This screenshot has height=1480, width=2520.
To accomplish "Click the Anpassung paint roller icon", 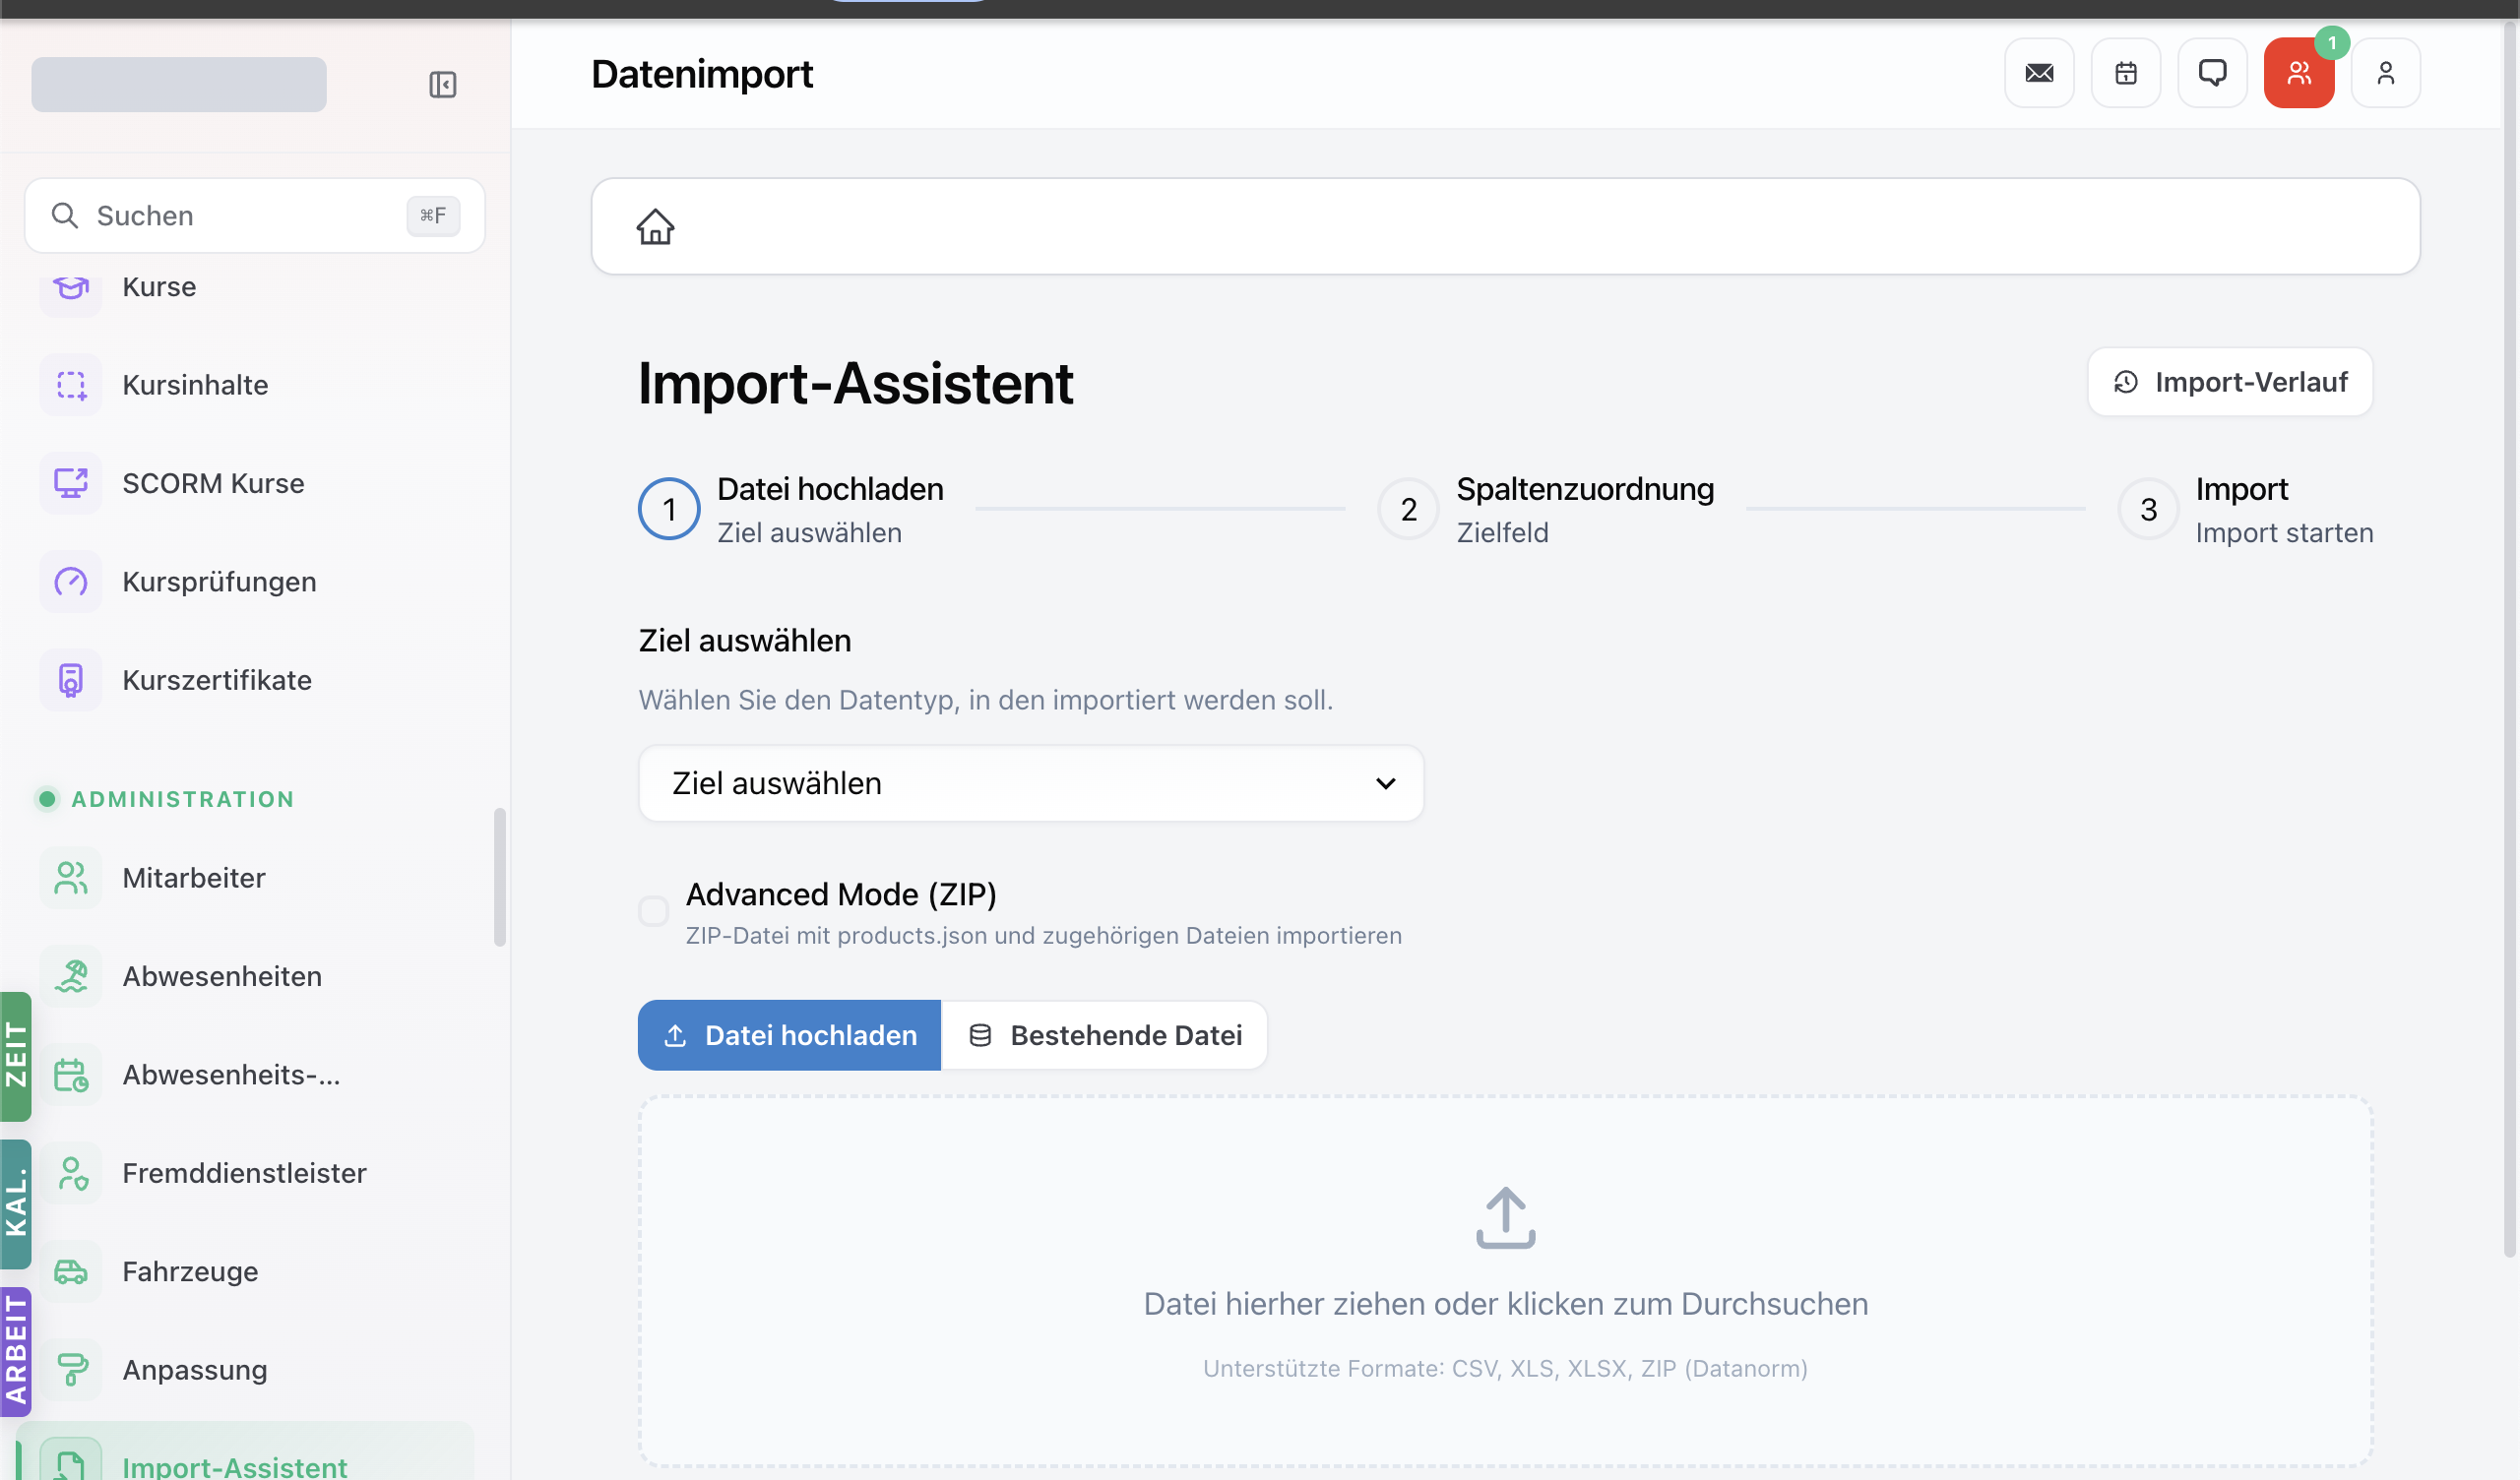I will [x=71, y=1370].
